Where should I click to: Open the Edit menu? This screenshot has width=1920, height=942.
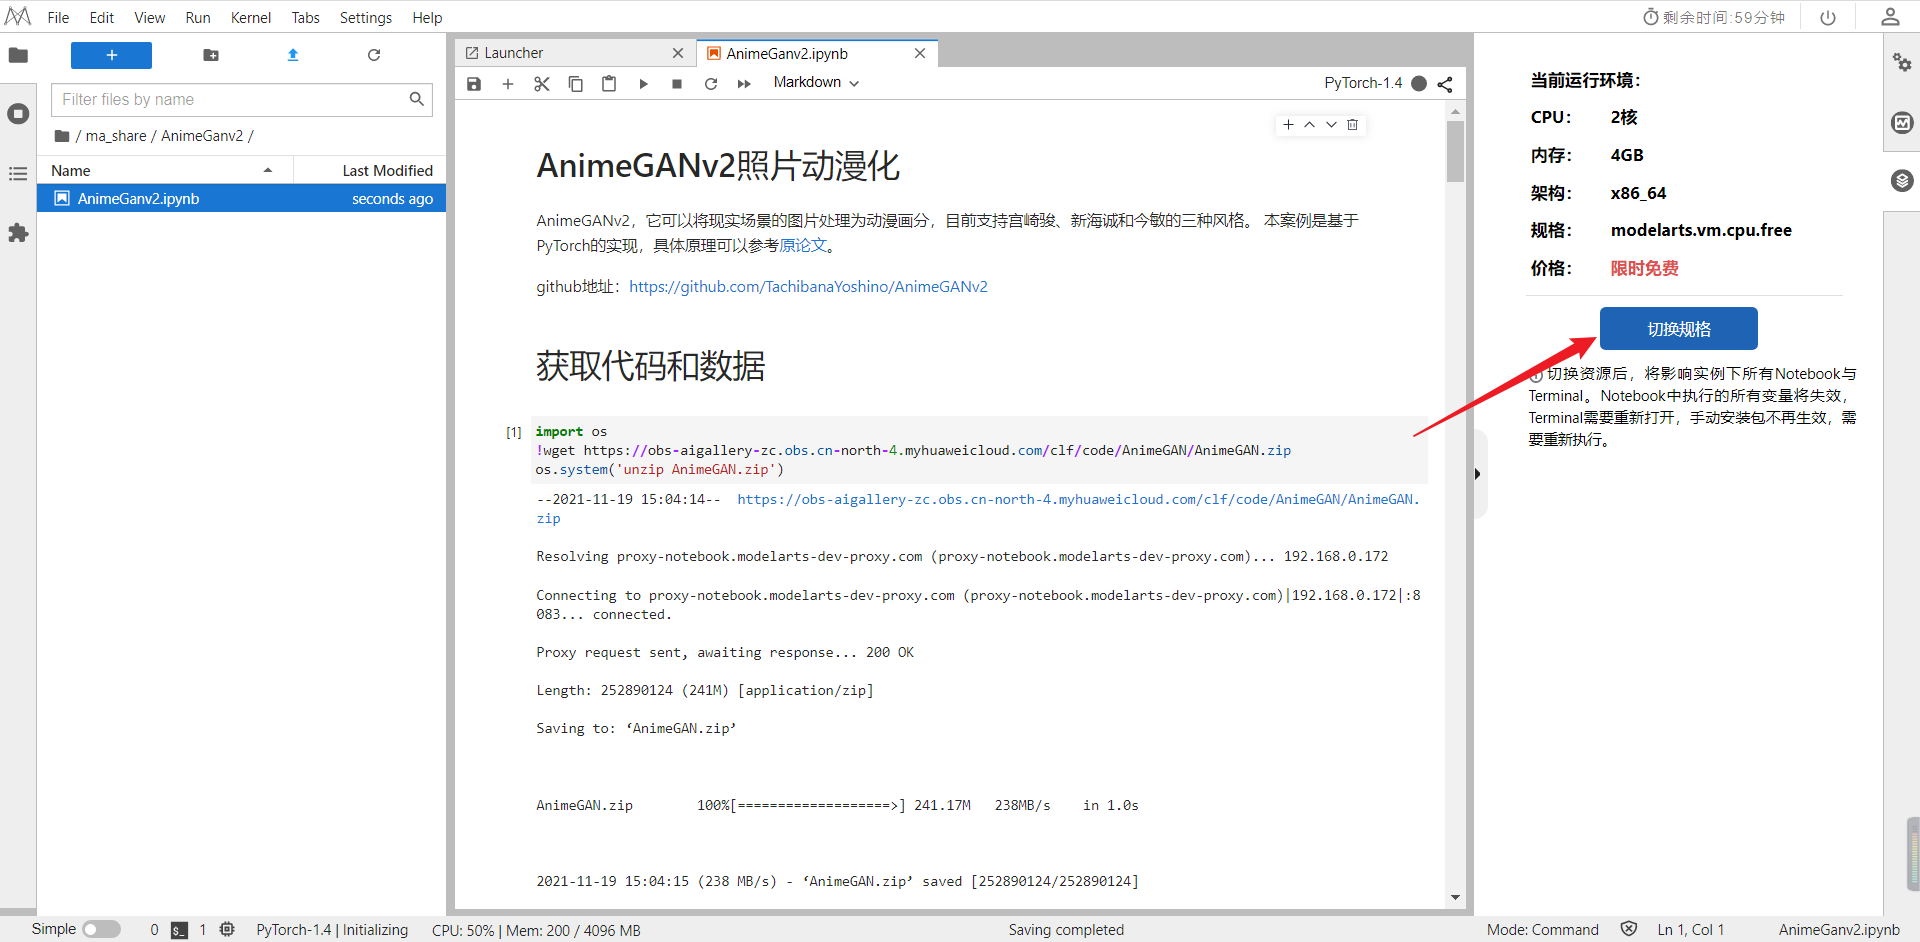[x=102, y=18]
